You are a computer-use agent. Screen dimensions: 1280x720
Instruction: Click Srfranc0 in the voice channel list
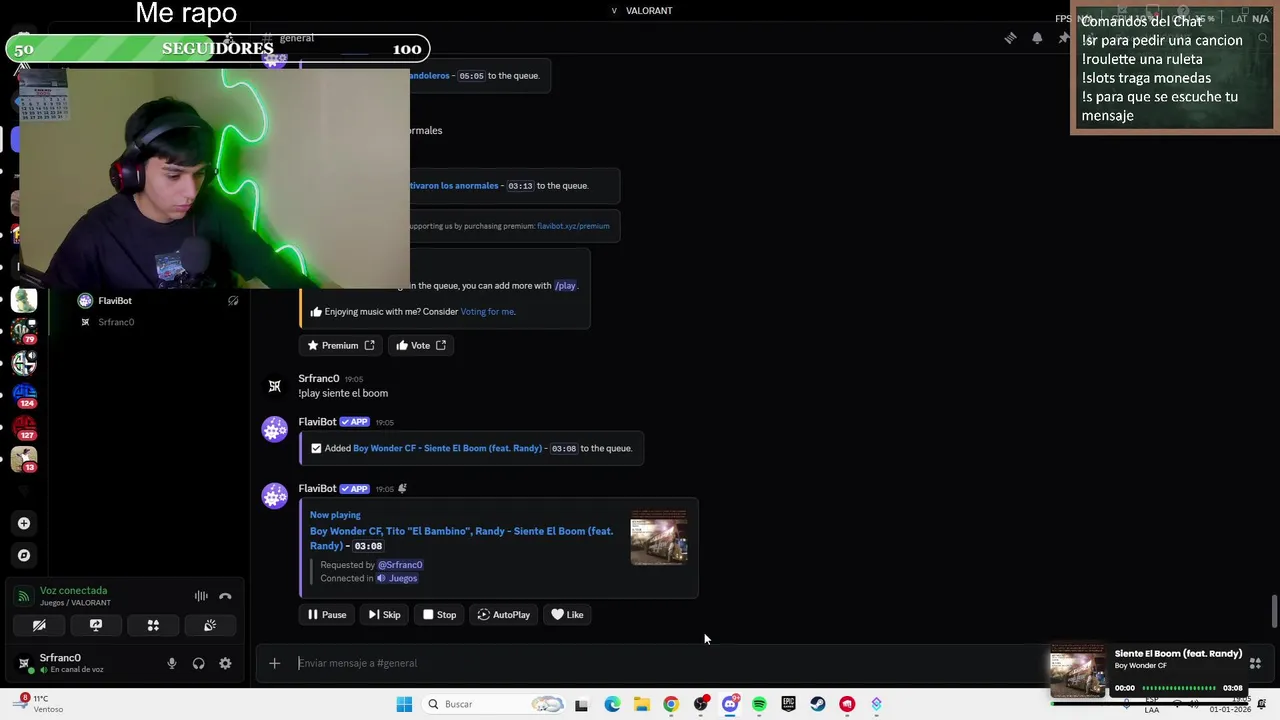coord(116,322)
